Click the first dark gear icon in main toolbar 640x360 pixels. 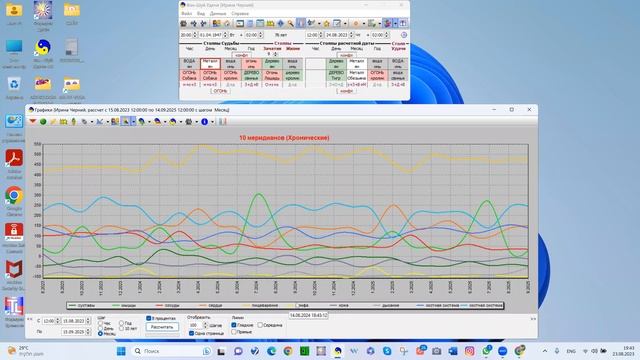(184, 24)
